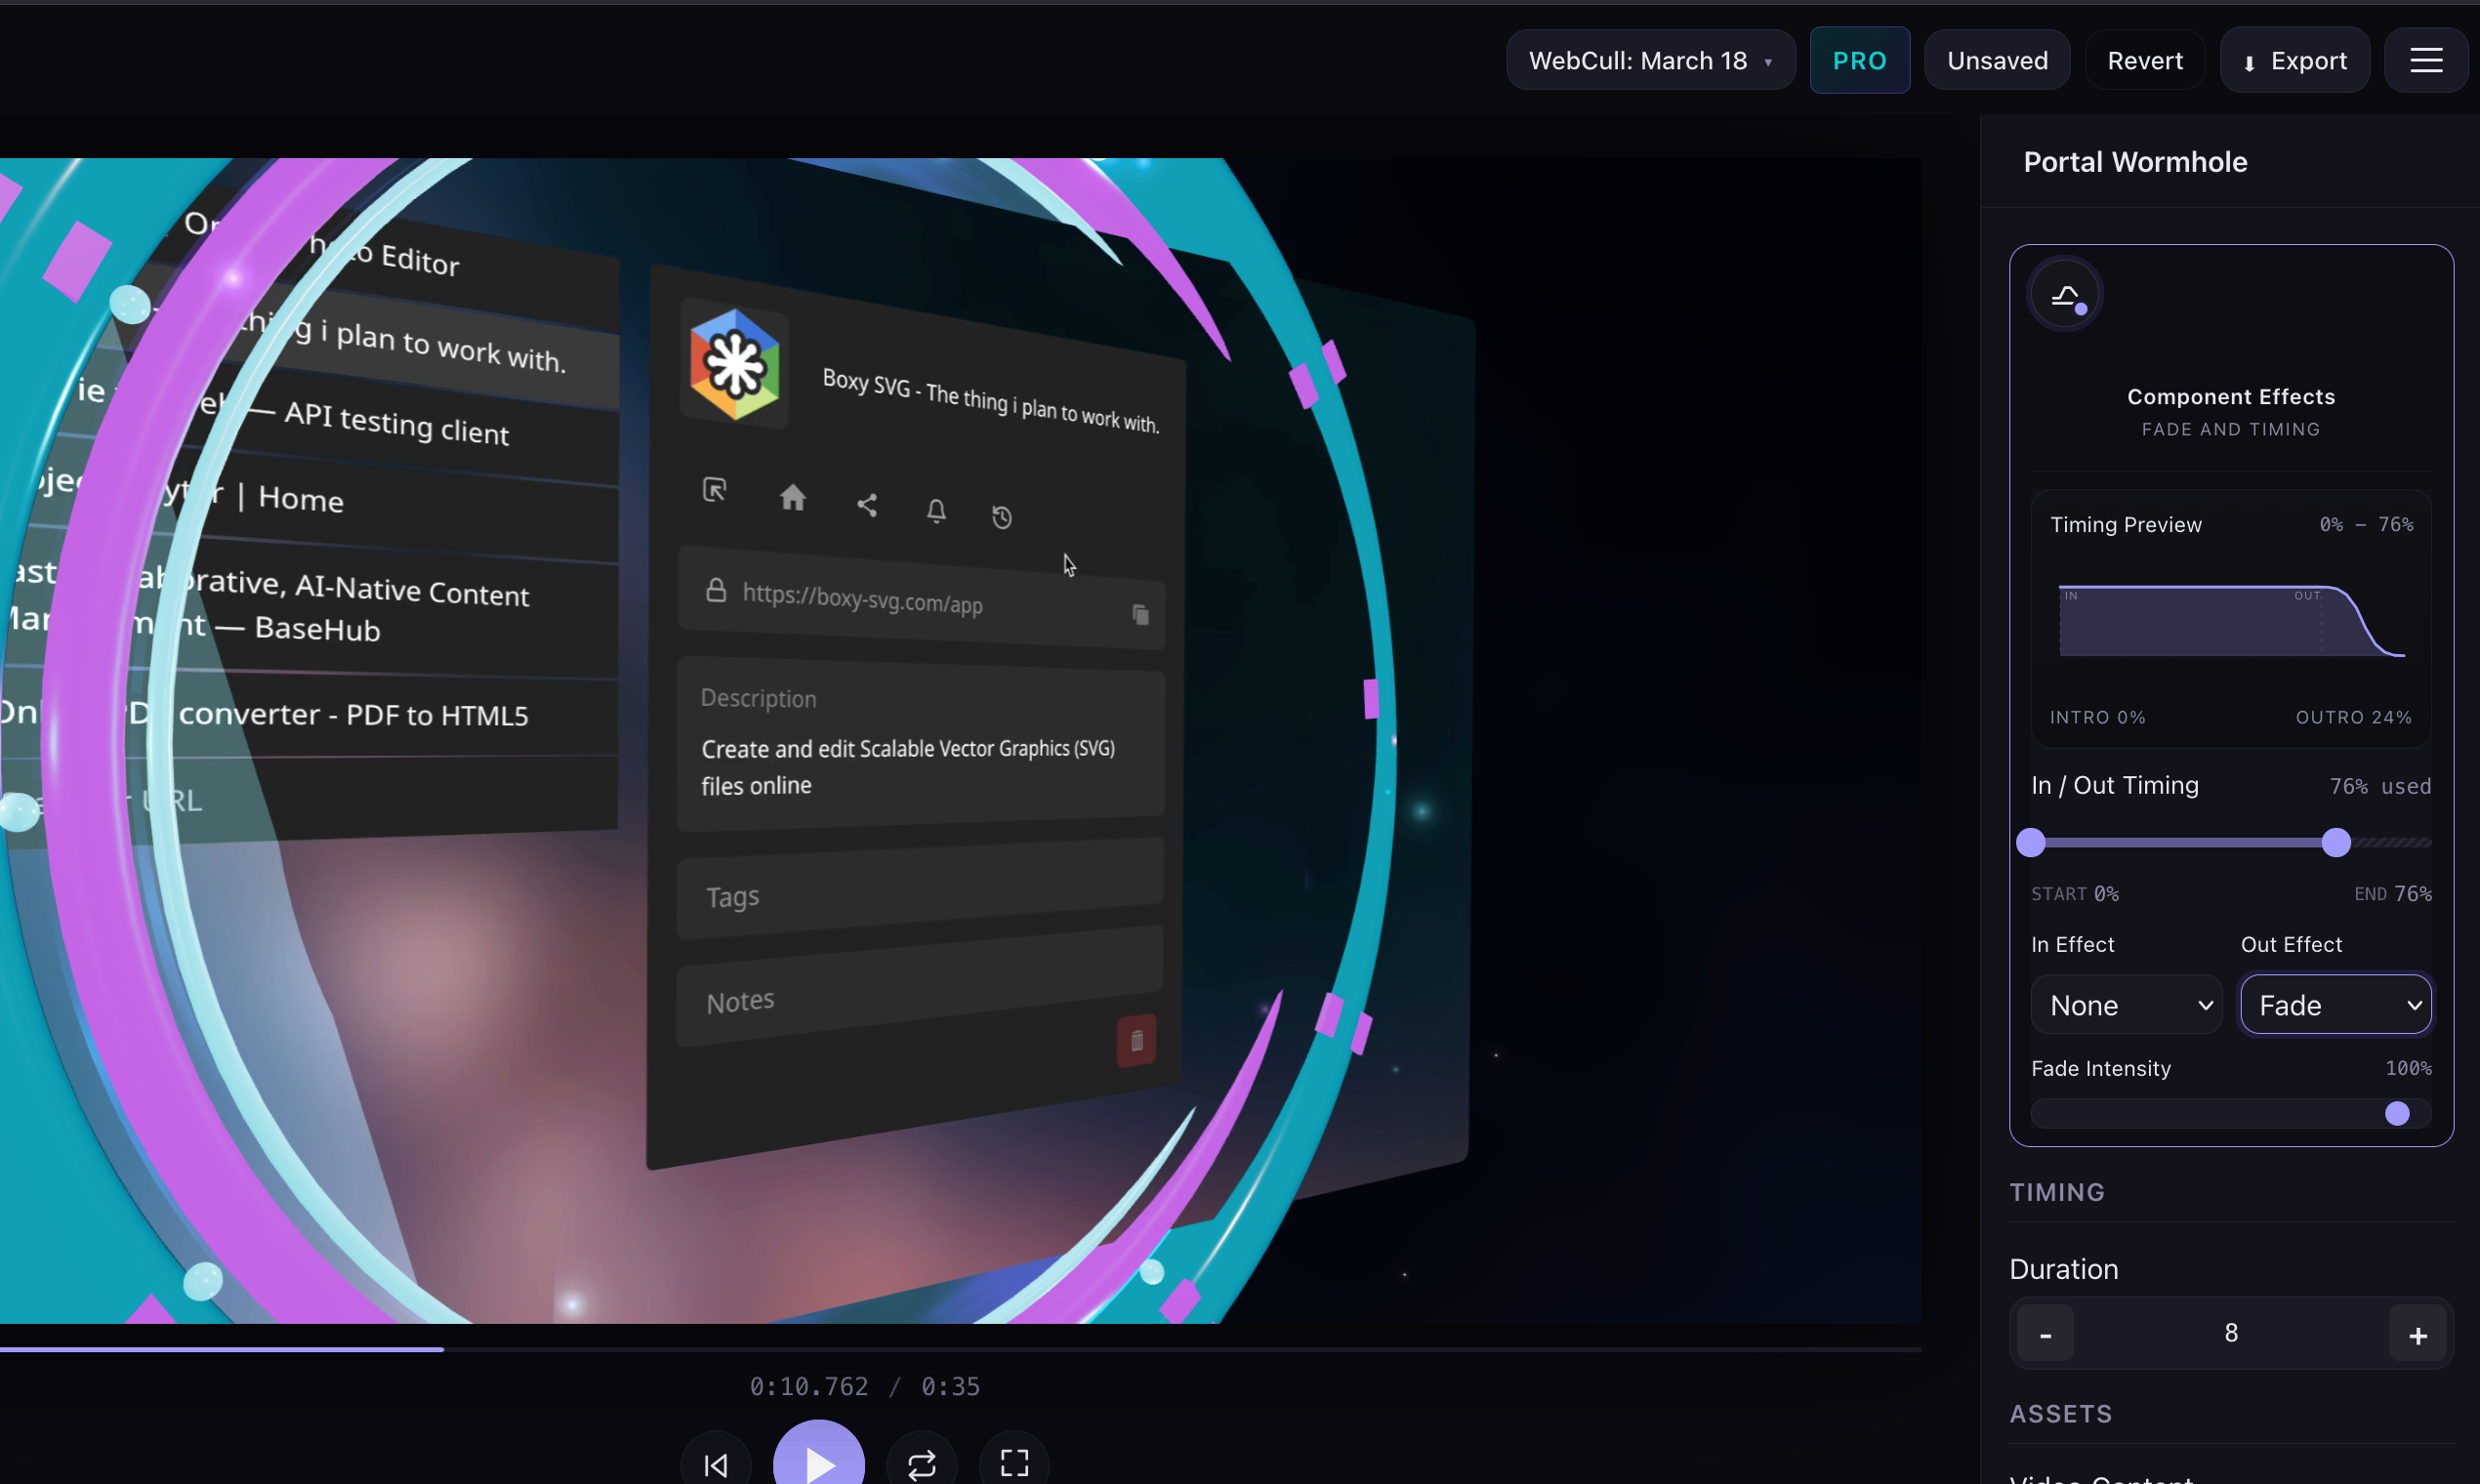Click the Tags field in the preview
This screenshot has width=2480, height=1484.
(x=920, y=889)
